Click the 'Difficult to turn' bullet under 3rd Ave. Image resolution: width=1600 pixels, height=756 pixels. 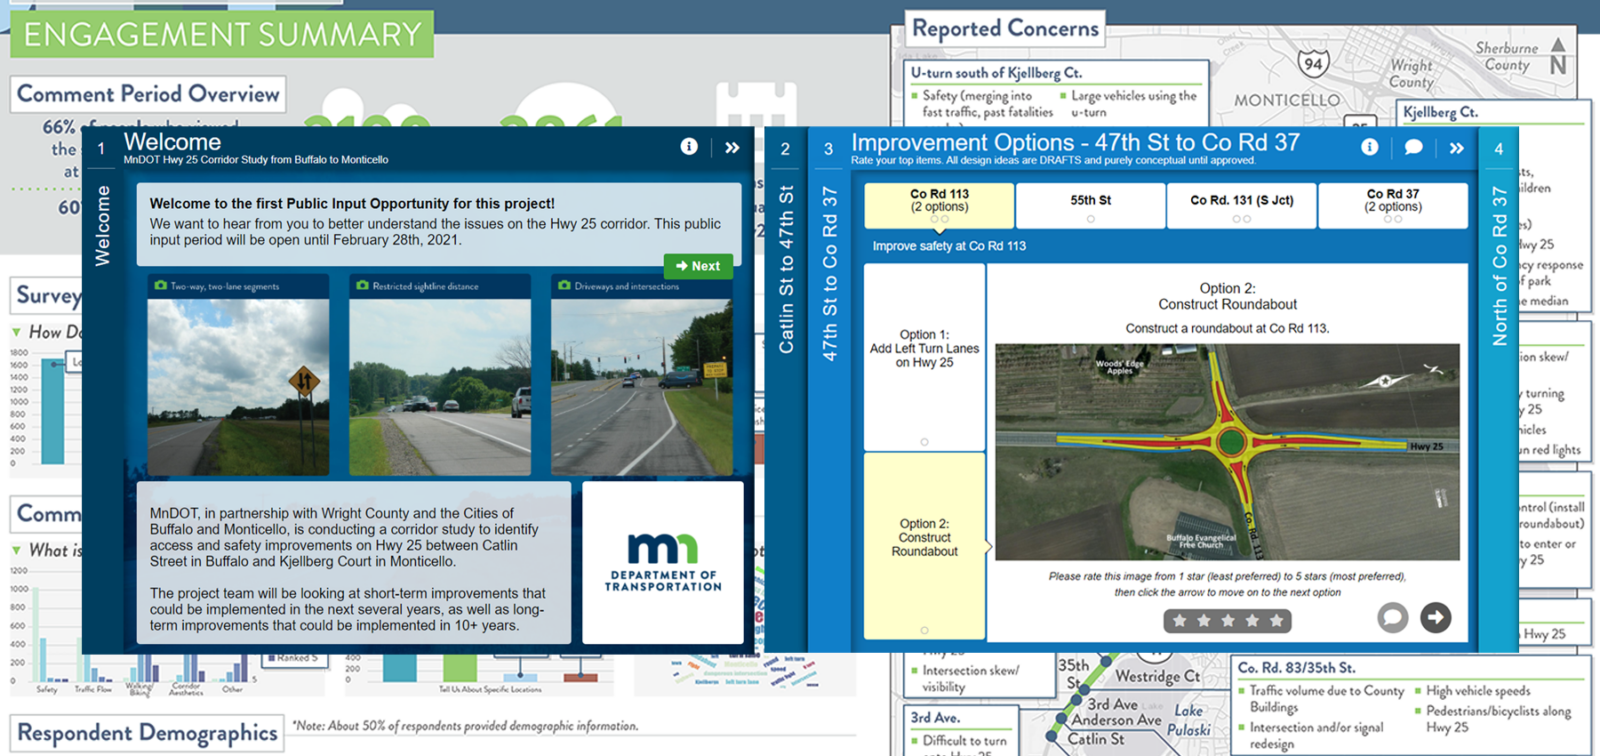964,741
